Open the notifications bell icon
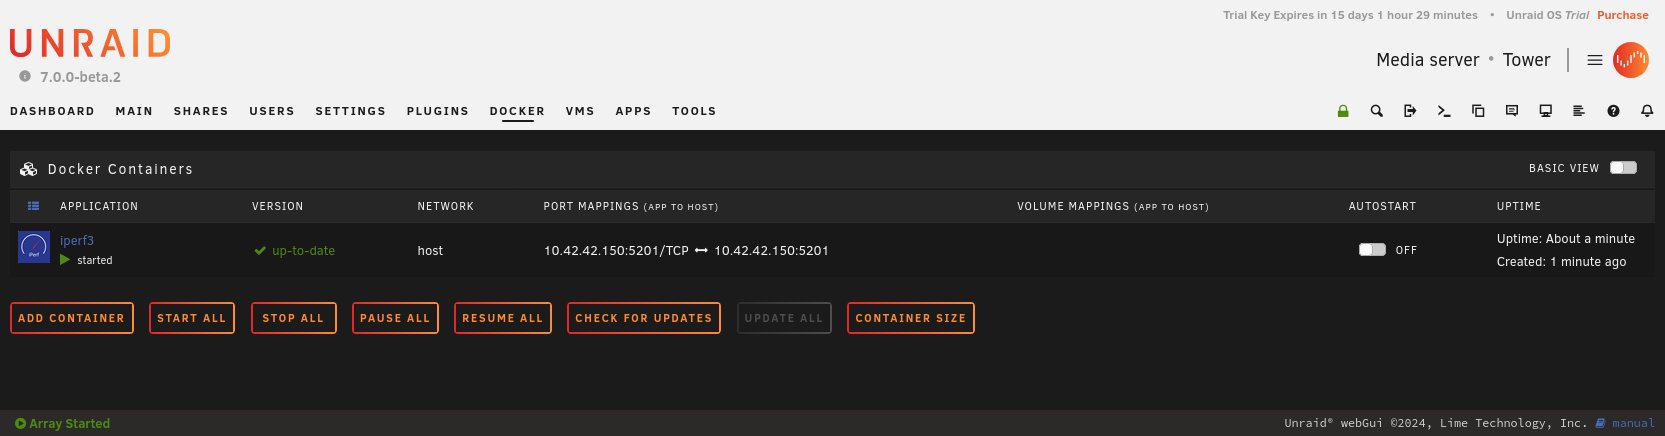 1647,111
